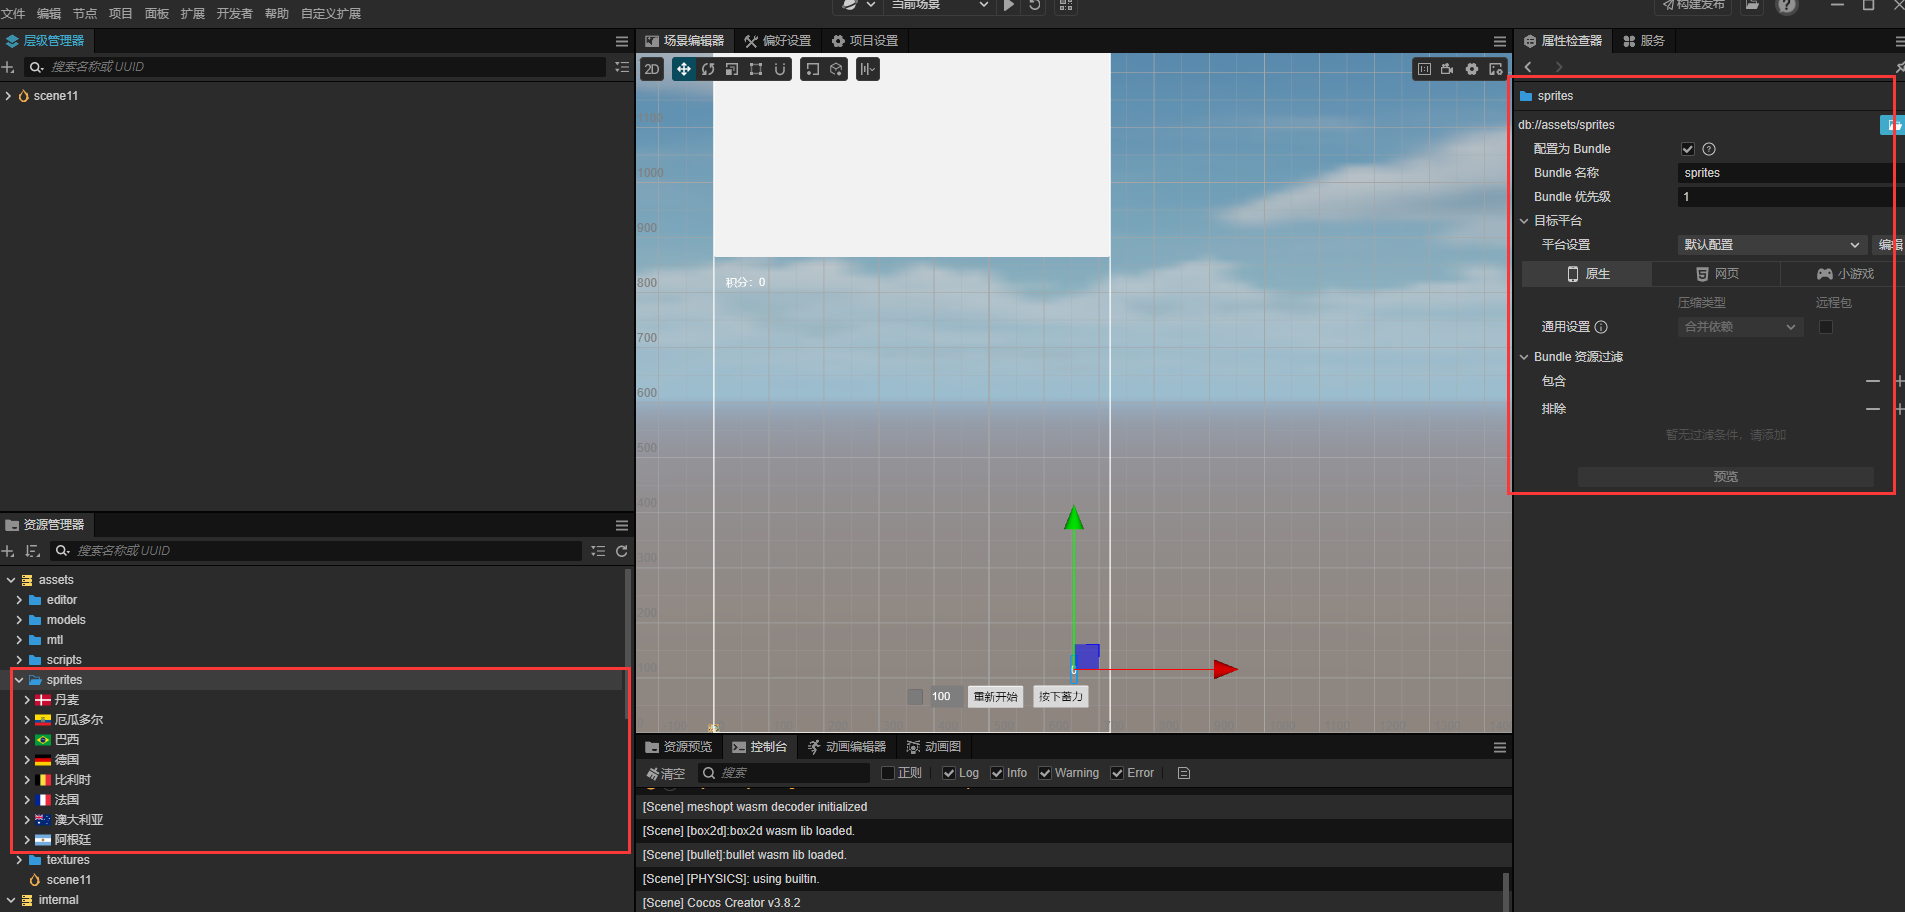Toggle the 正则 regex checkbox

click(x=888, y=773)
